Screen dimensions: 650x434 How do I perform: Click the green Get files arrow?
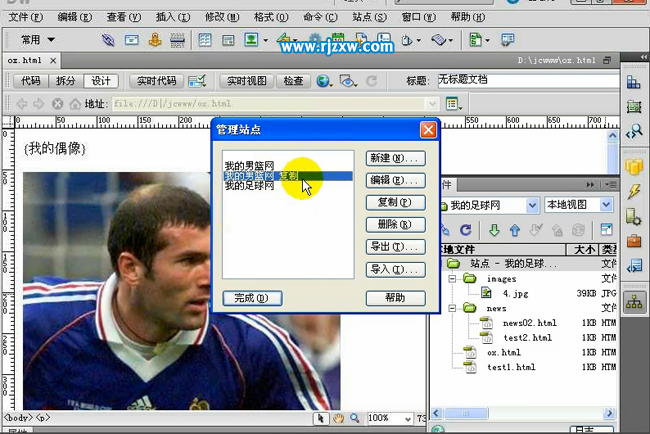494,230
